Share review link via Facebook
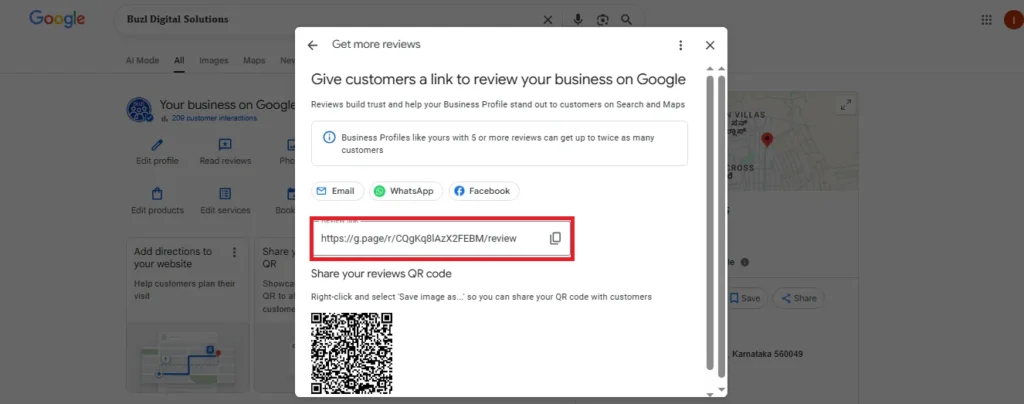 (483, 191)
